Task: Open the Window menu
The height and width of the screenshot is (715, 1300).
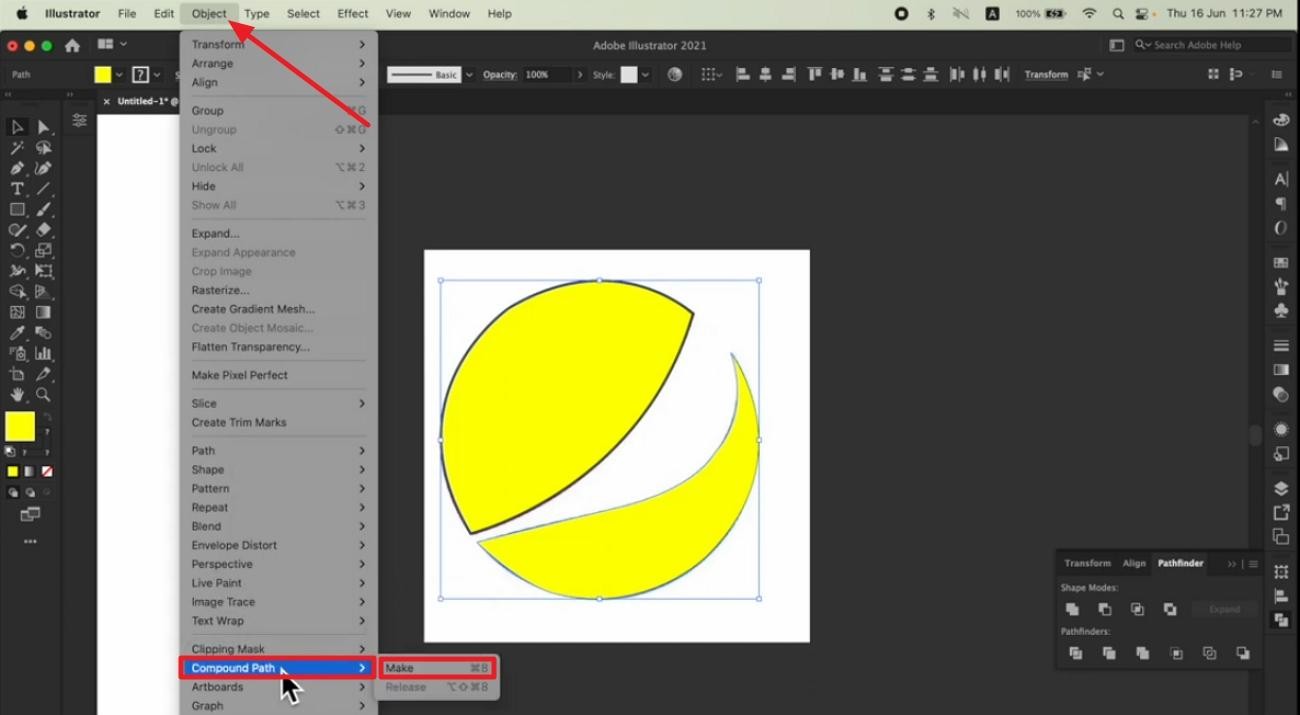Action: [x=449, y=14]
